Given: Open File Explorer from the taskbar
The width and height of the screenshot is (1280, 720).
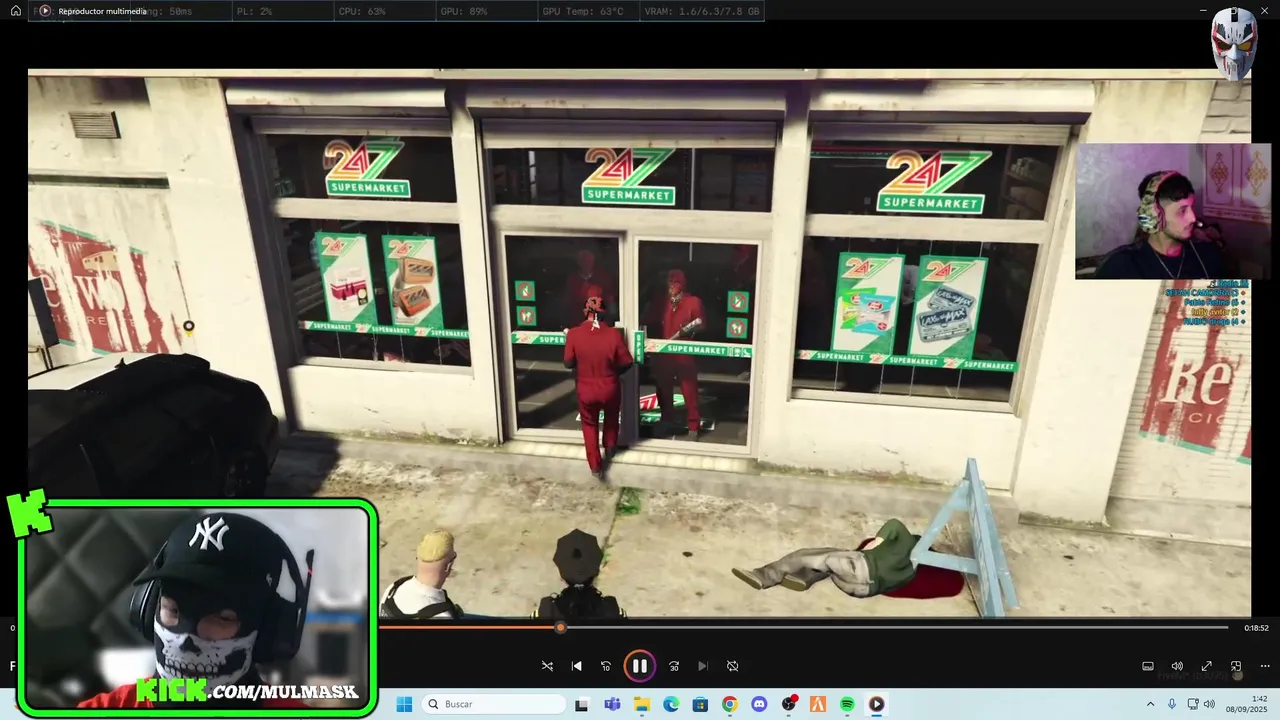Looking at the screenshot, I should pos(641,704).
